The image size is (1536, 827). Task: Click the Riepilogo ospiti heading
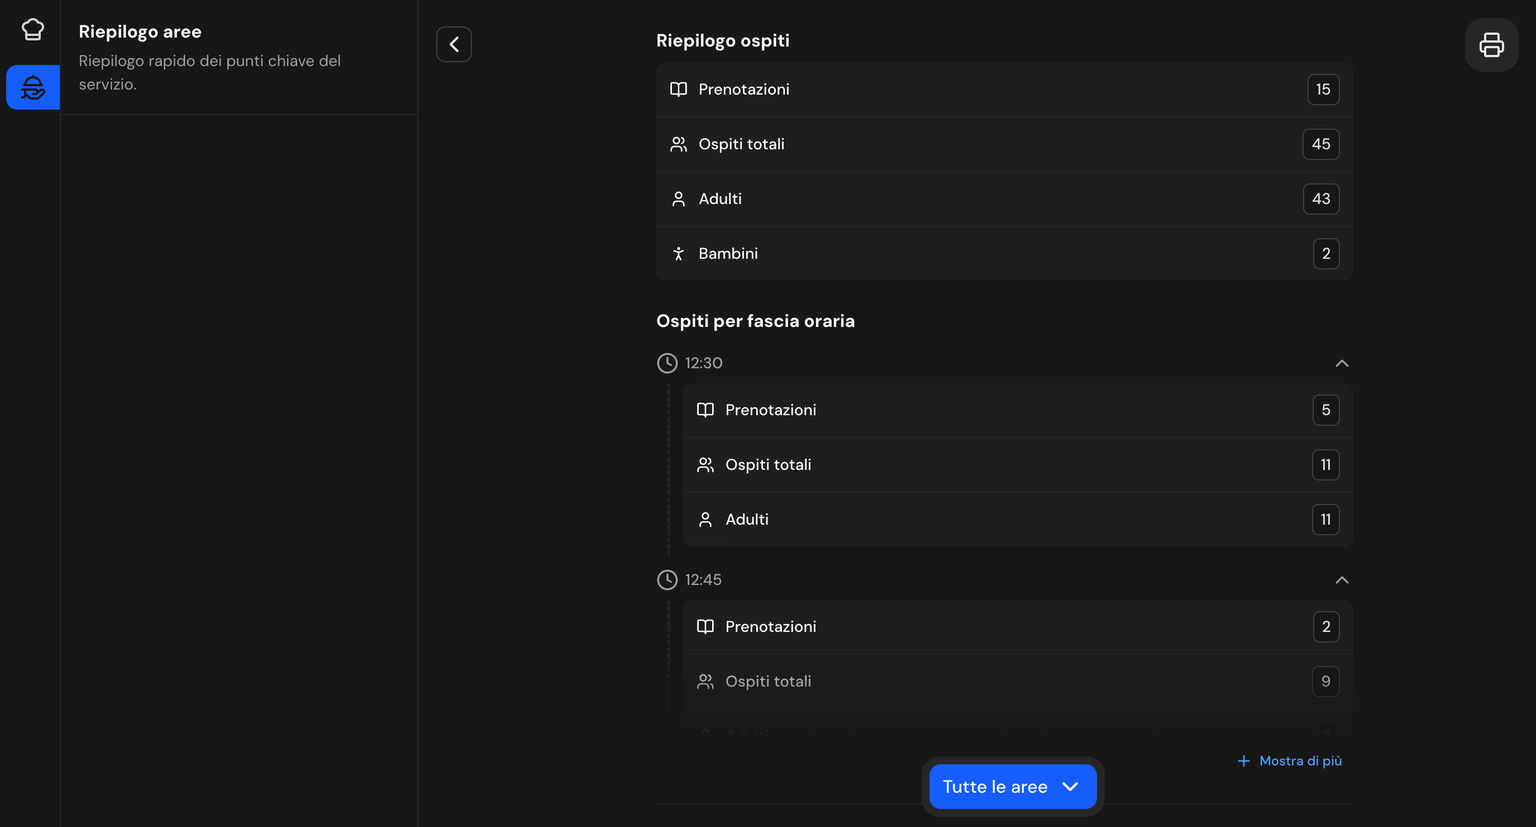[723, 41]
